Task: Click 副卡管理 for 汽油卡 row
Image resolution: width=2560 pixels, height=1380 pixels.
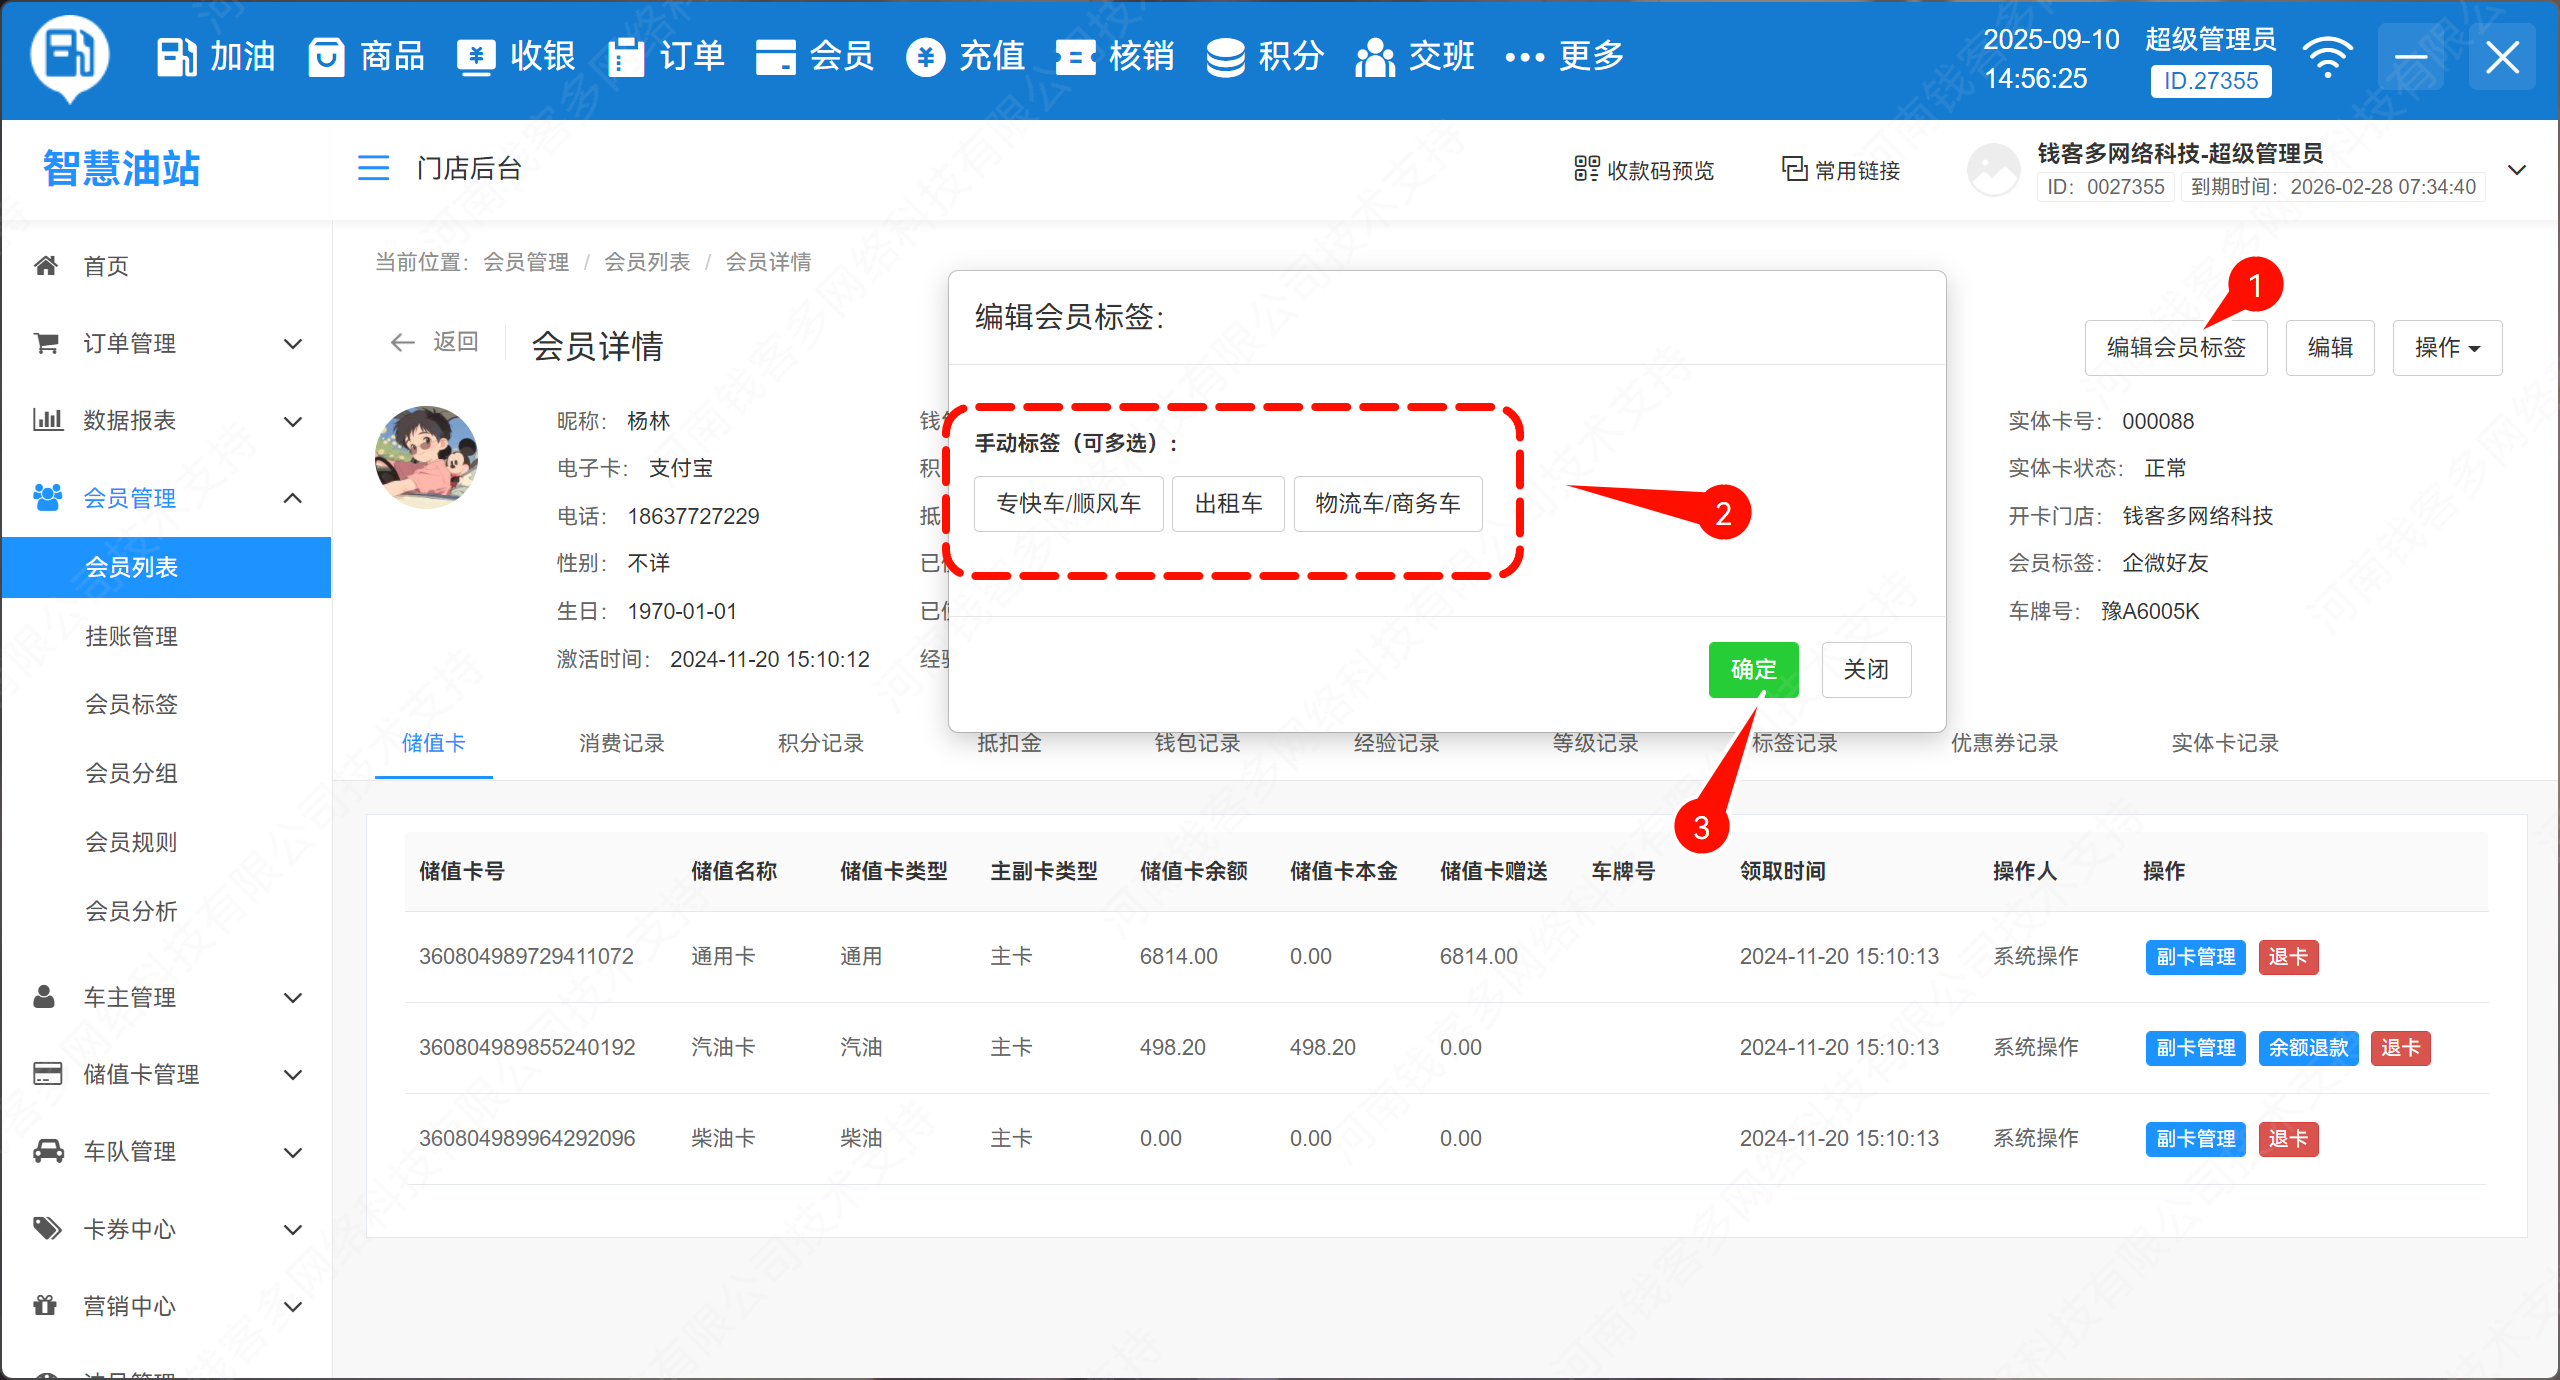Action: [x=2195, y=1047]
